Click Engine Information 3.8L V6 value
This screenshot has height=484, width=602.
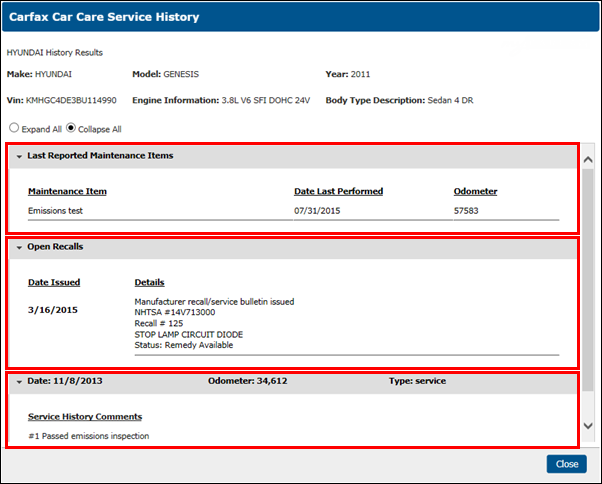click(266, 100)
